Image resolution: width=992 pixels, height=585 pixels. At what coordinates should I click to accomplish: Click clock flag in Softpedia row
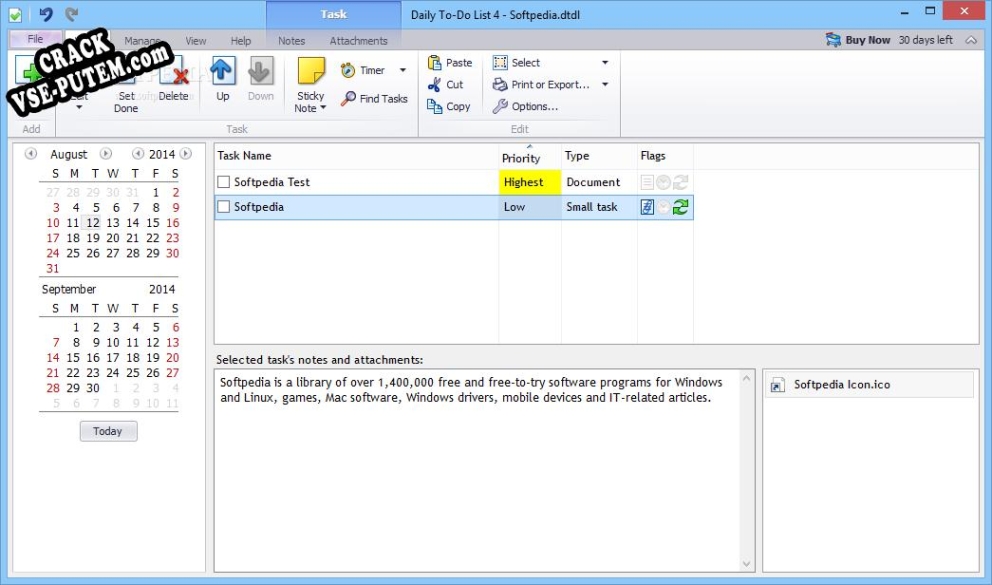[x=663, y=207]
